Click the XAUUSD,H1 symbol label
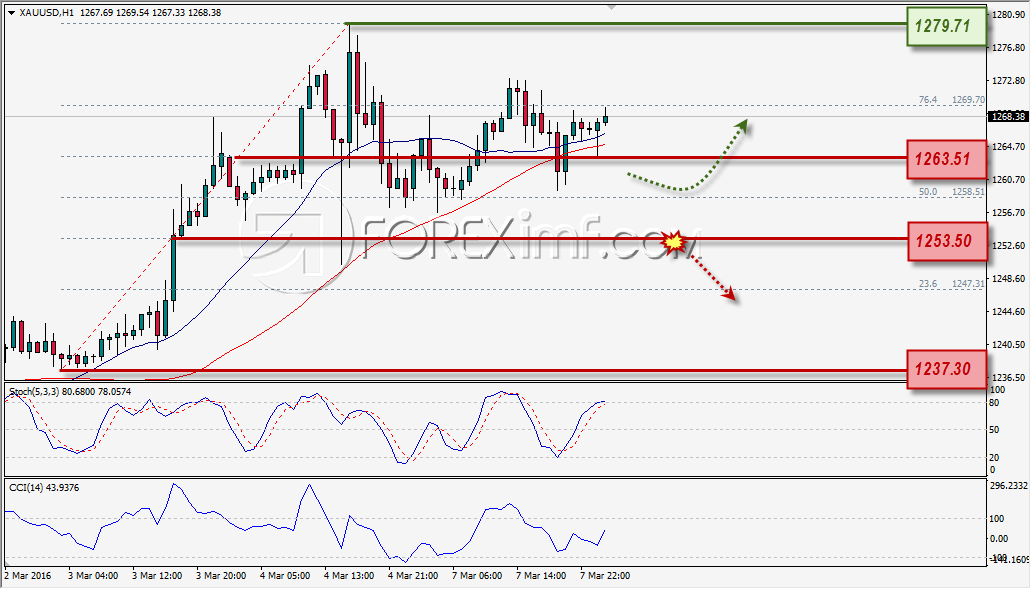 pos(46,12)
